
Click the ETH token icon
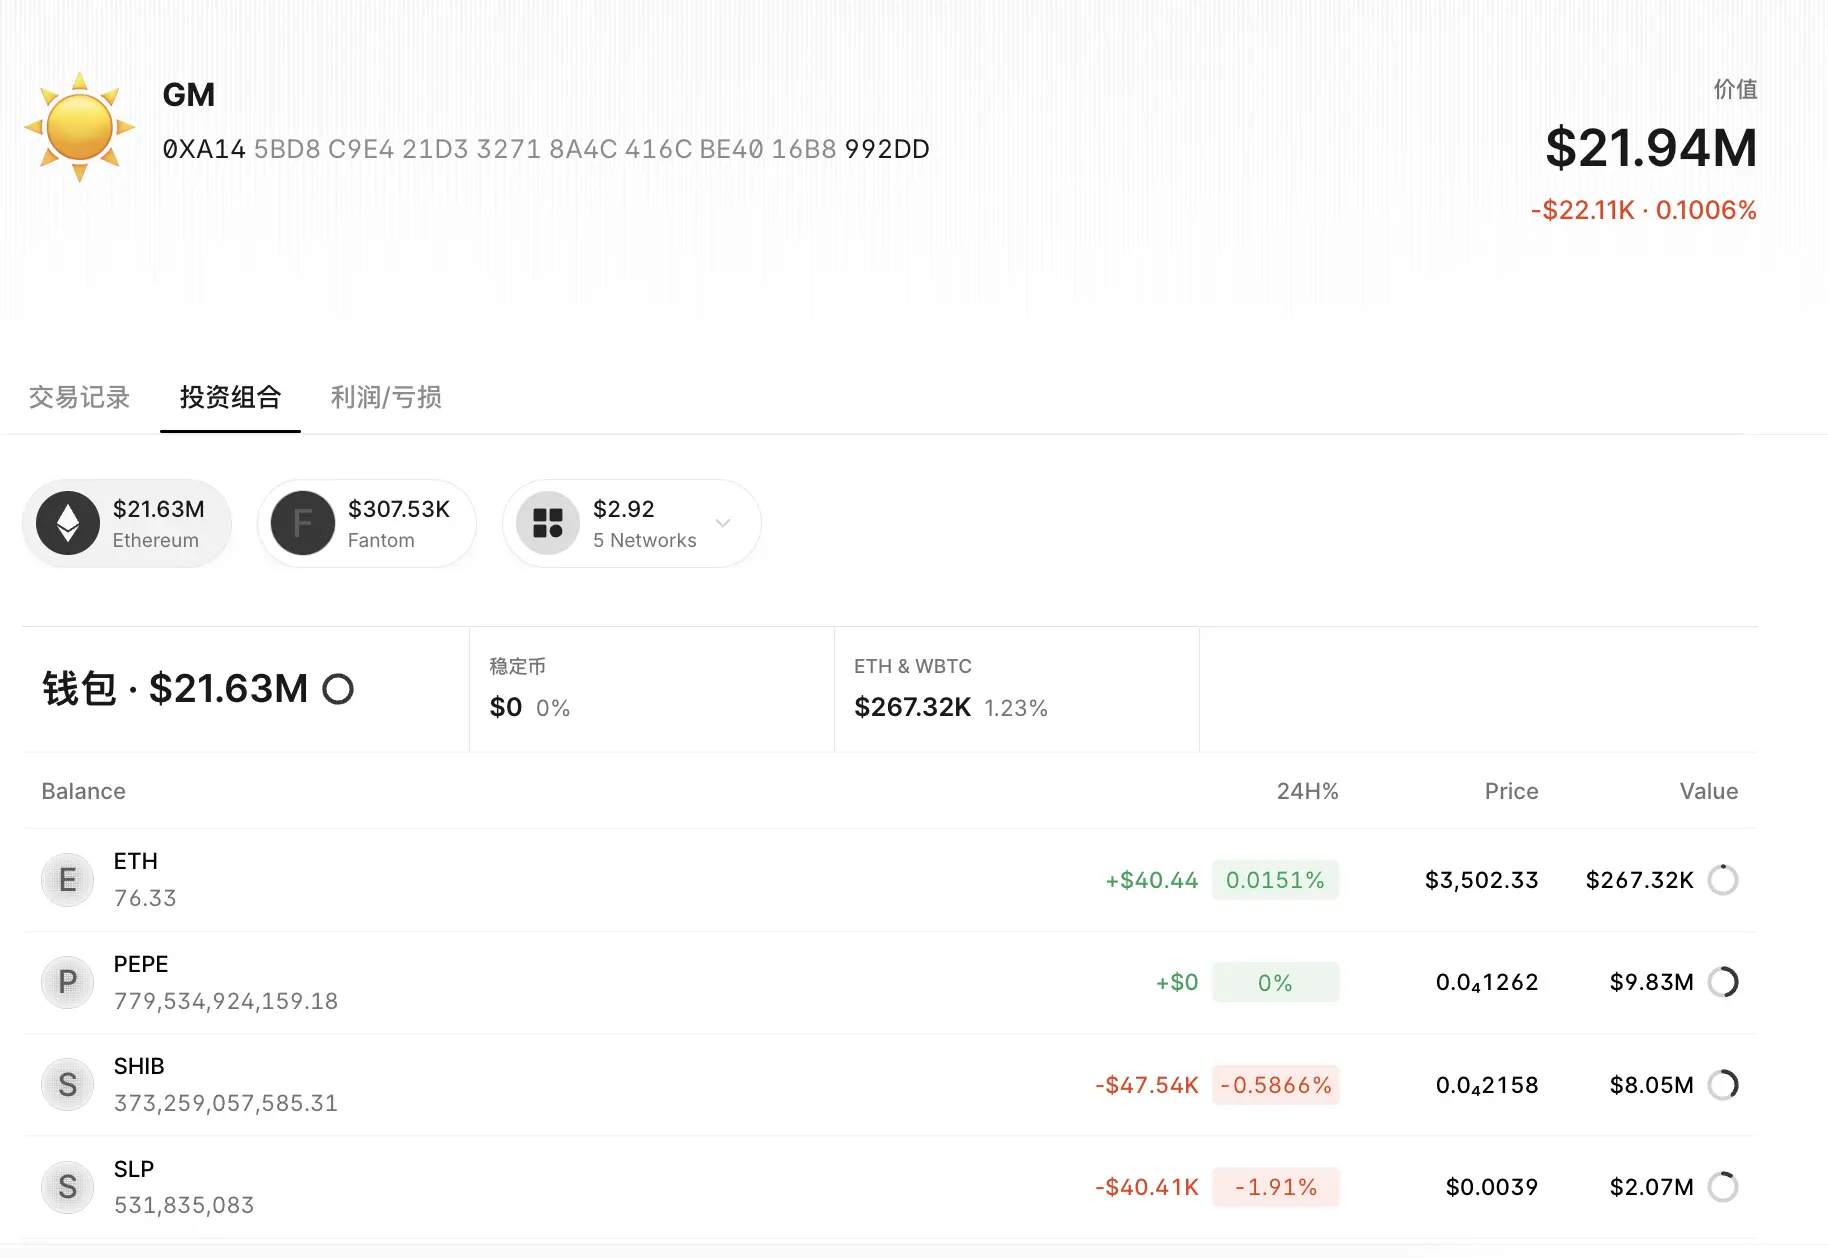tap(67, 880)
